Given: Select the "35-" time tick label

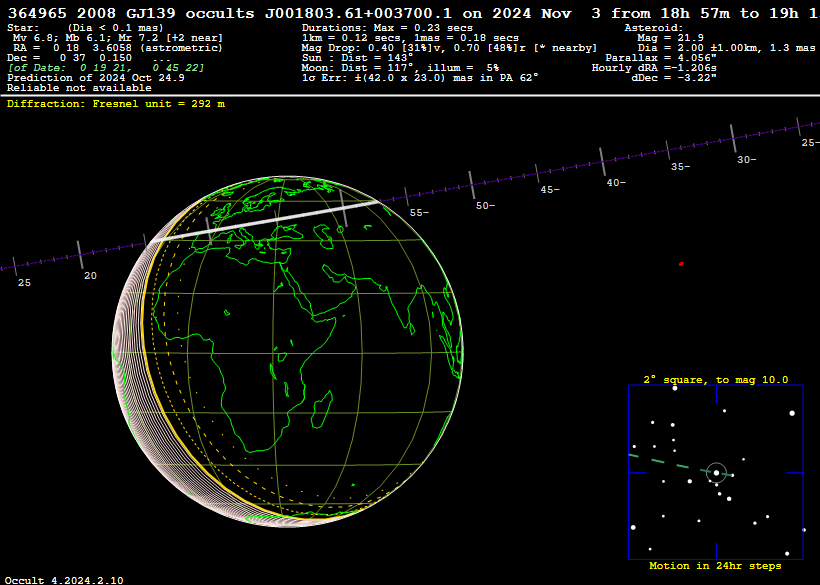Looking at the screenshot, I should [x=680, y=167].
